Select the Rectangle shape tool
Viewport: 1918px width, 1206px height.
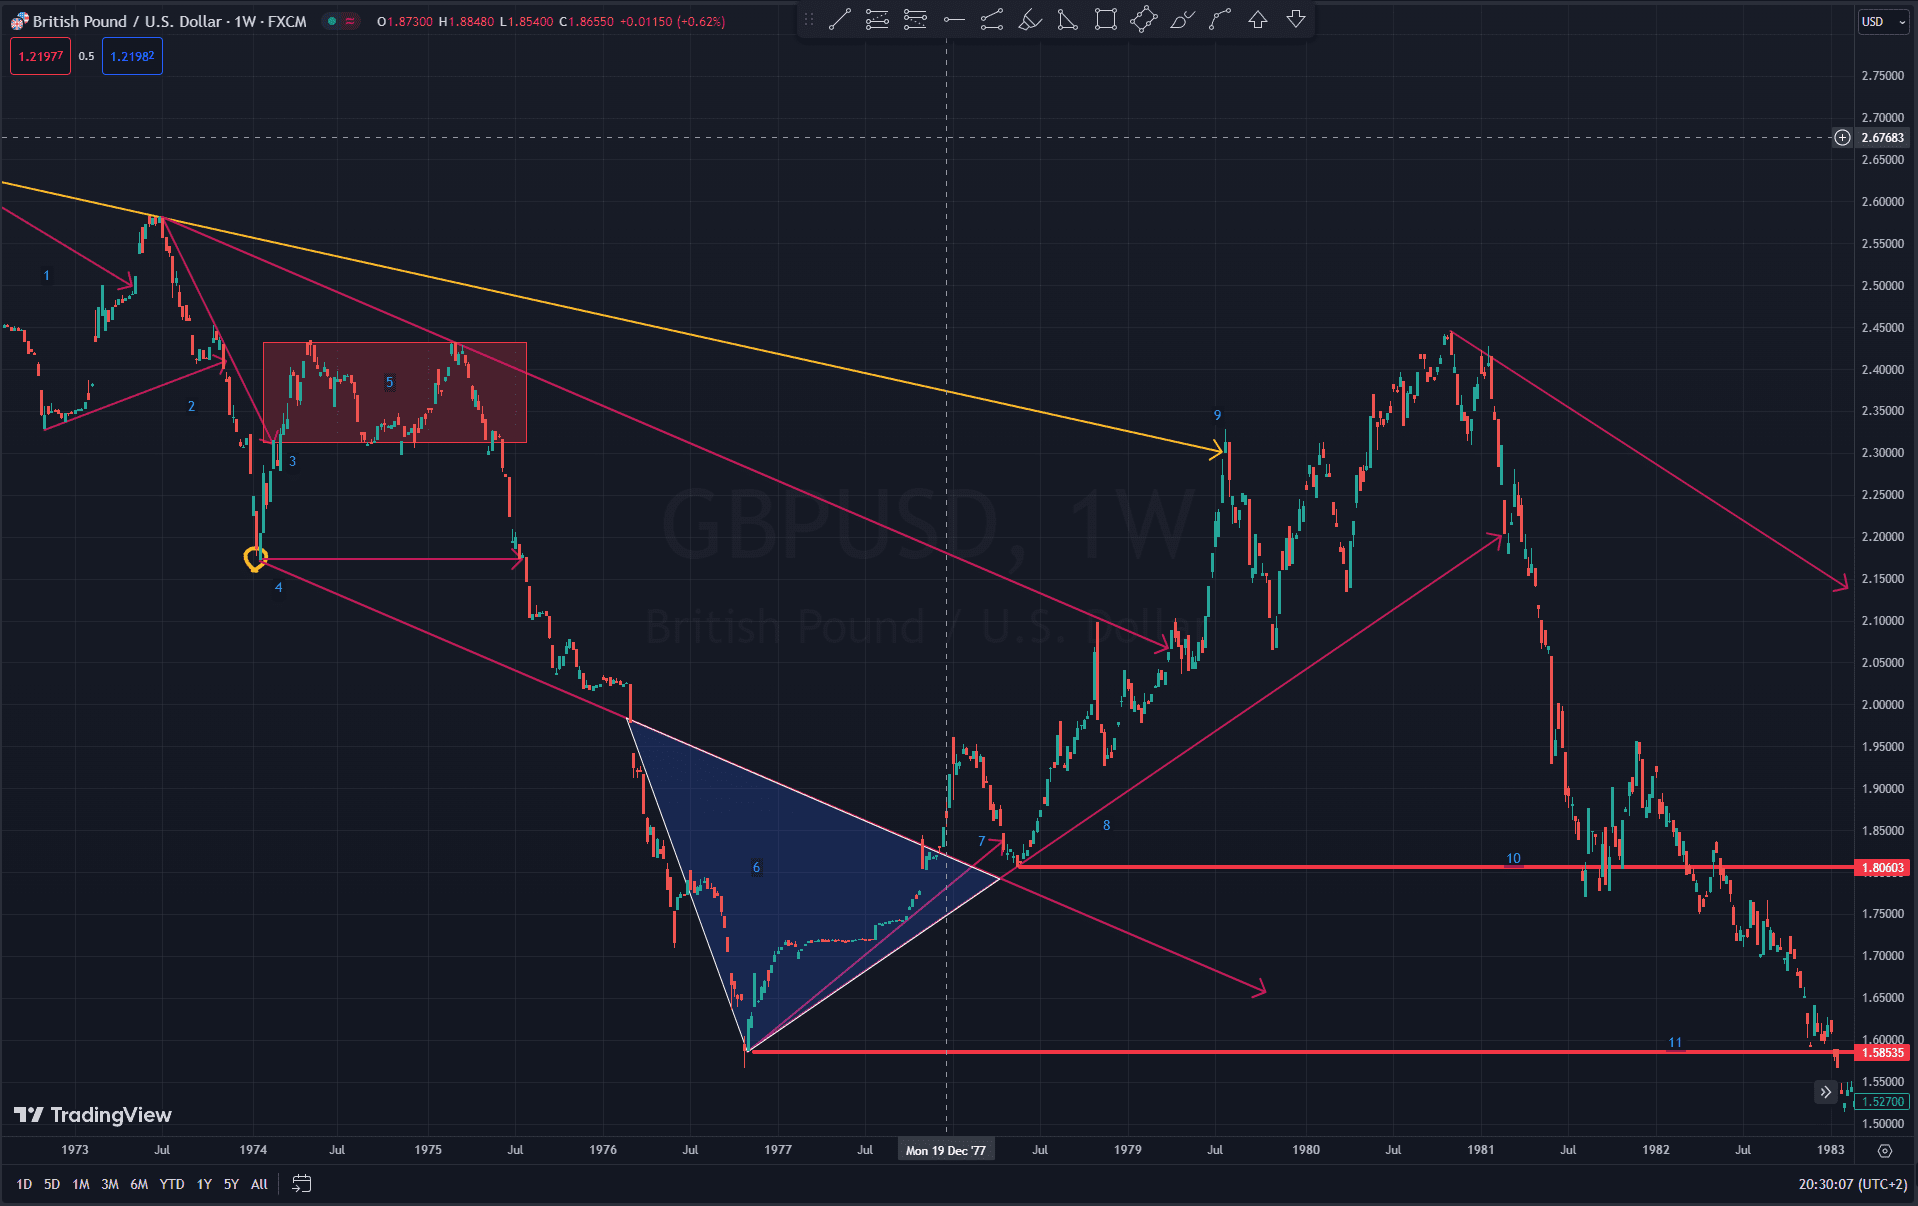1106,20
